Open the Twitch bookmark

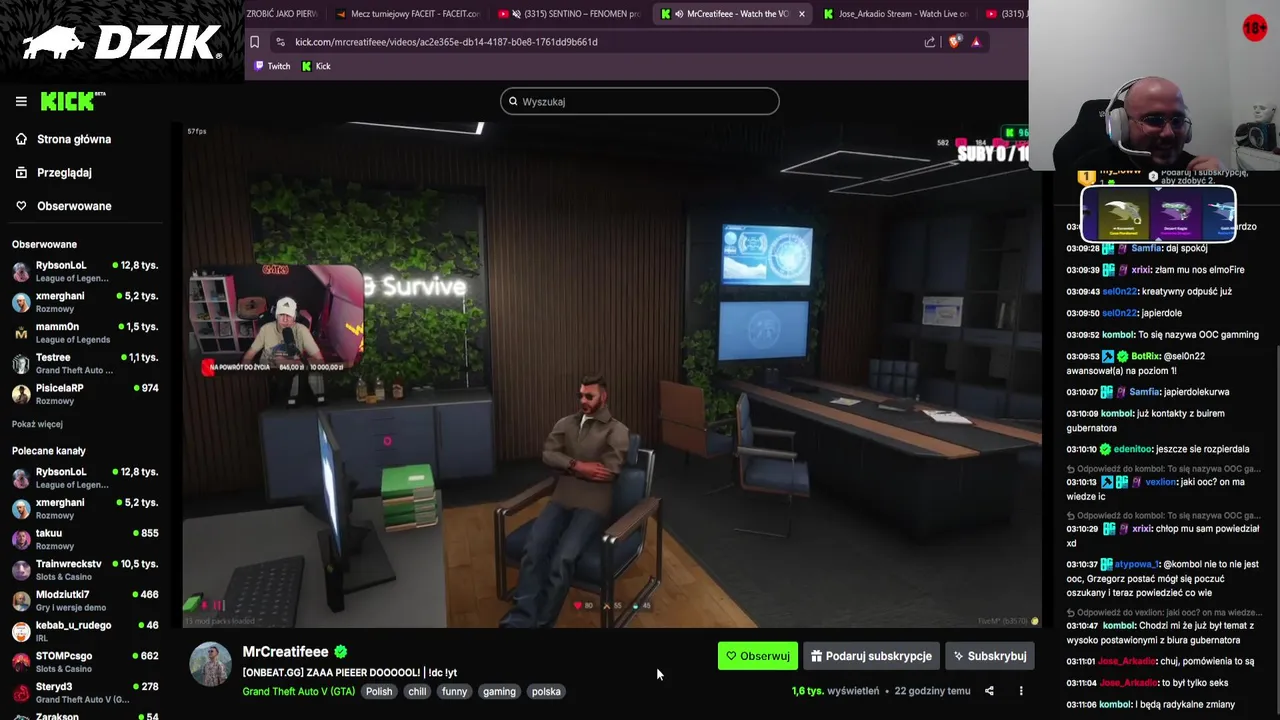[x=272, y=66]
